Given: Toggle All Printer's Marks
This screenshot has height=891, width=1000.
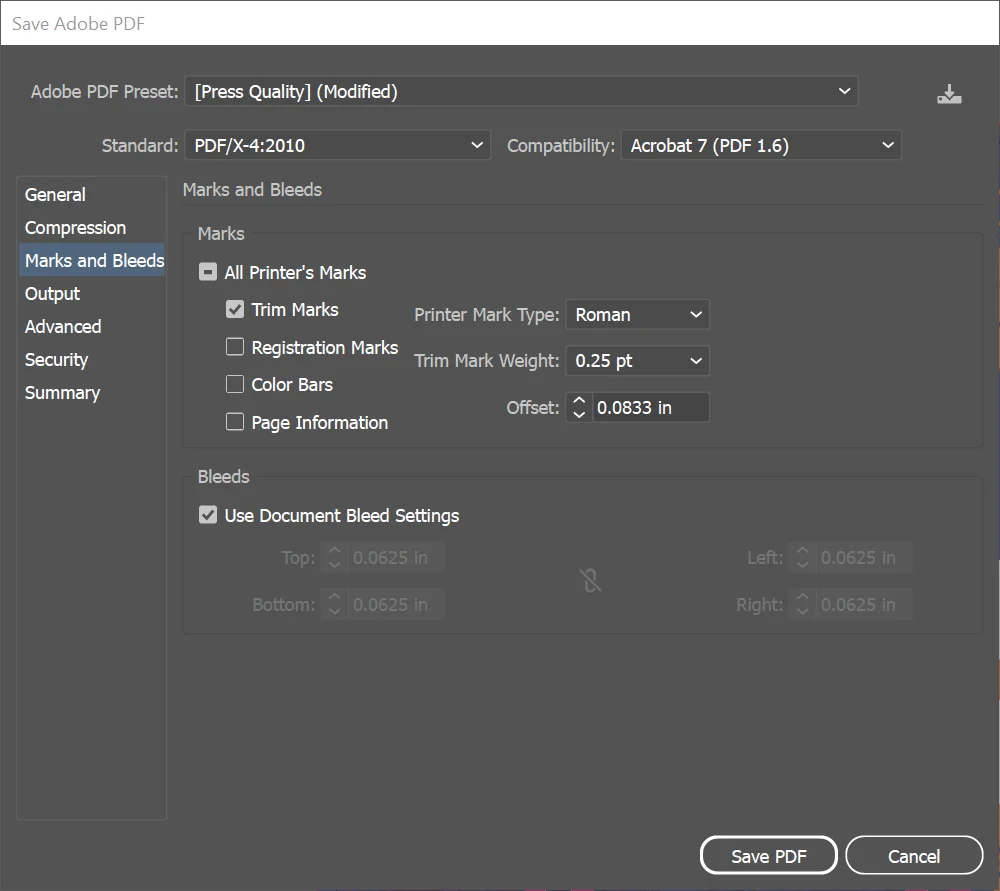Looking at the screenshot, I should tap(207, 271).
